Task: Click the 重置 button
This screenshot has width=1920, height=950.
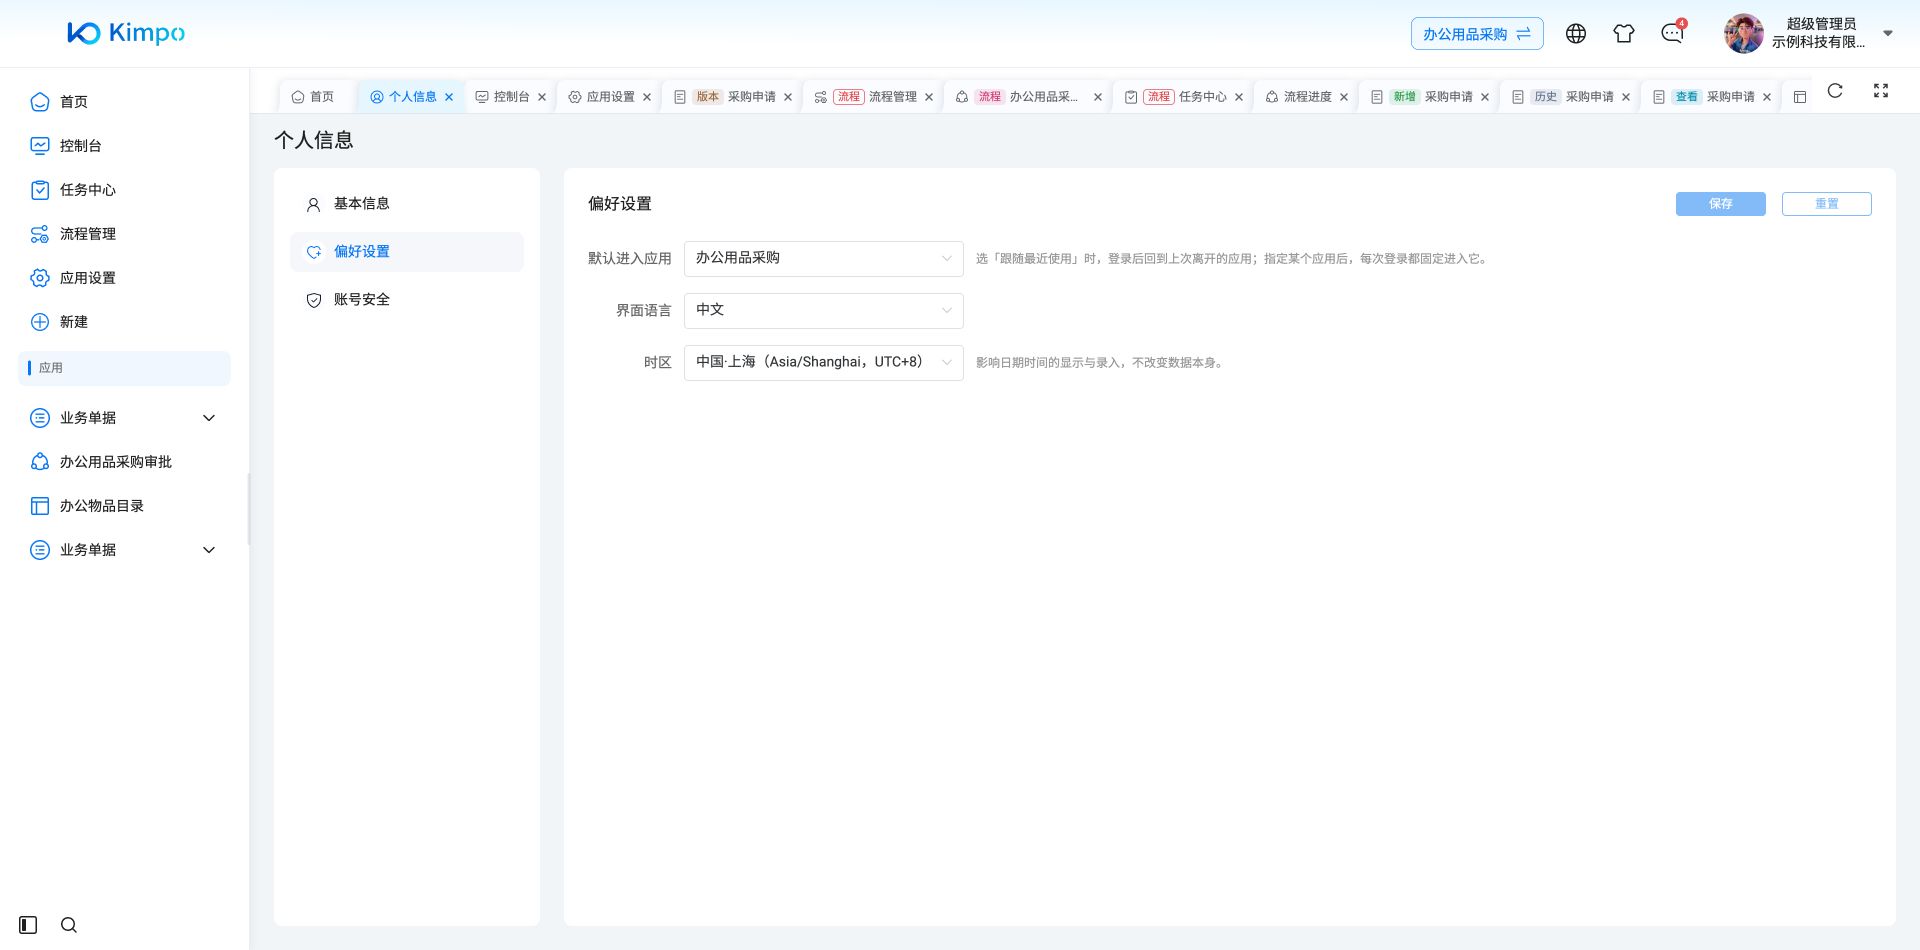Action: click(1827, 204)
